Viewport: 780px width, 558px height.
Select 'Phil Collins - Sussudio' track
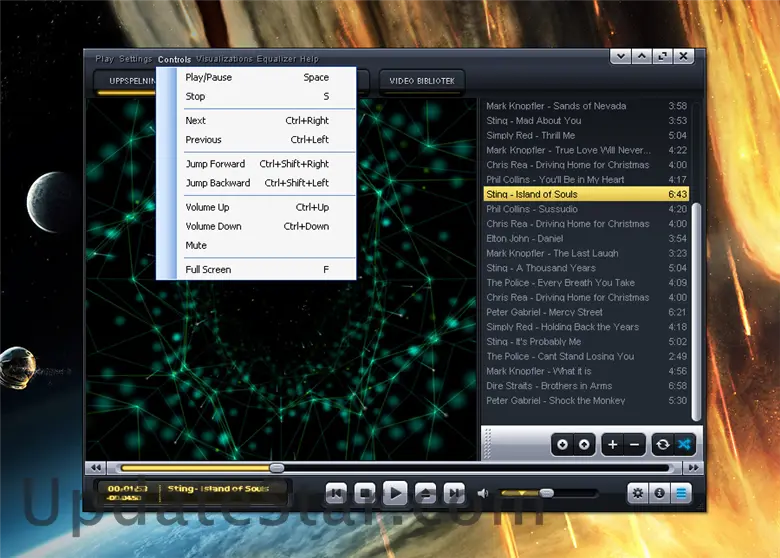pyautogui.click(x=586, y=209)
